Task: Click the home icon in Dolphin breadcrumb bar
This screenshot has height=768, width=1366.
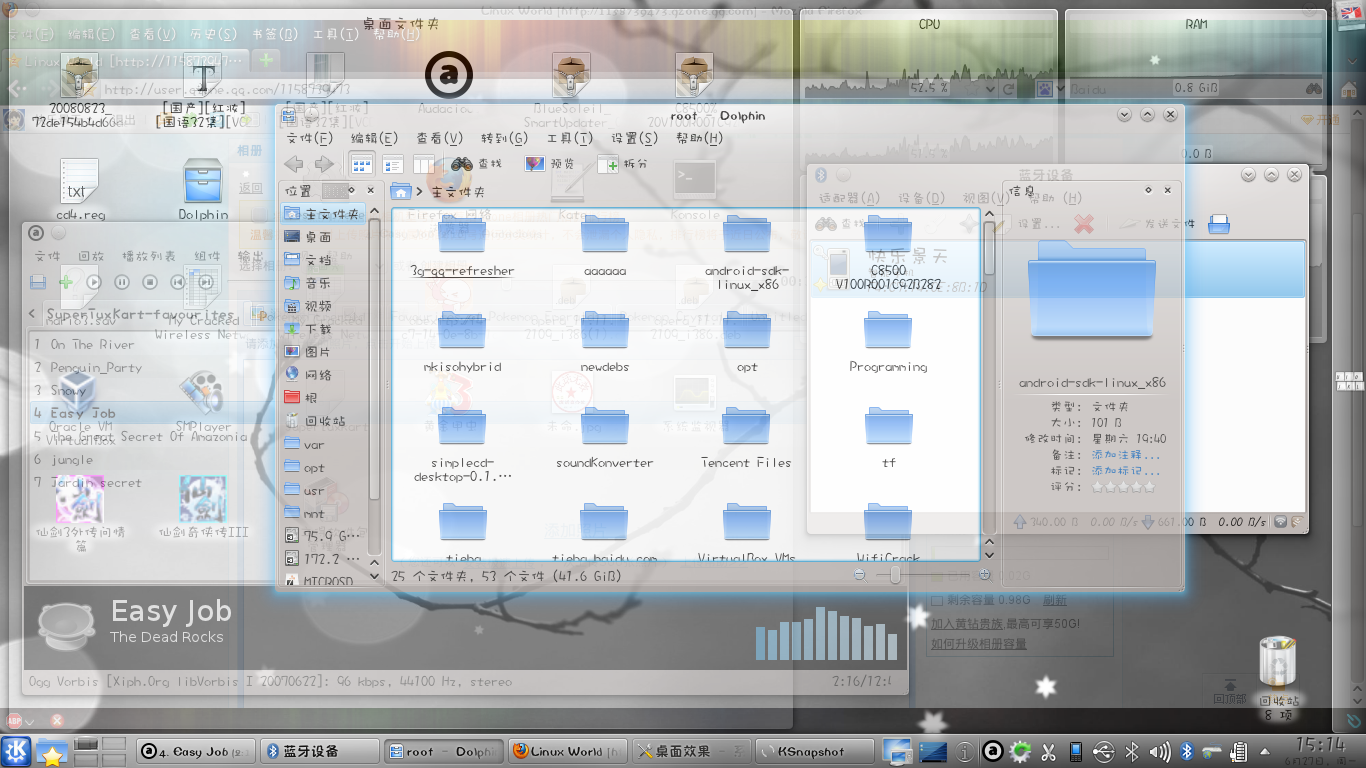Action: pyautogui.click(x=401, y=191)
